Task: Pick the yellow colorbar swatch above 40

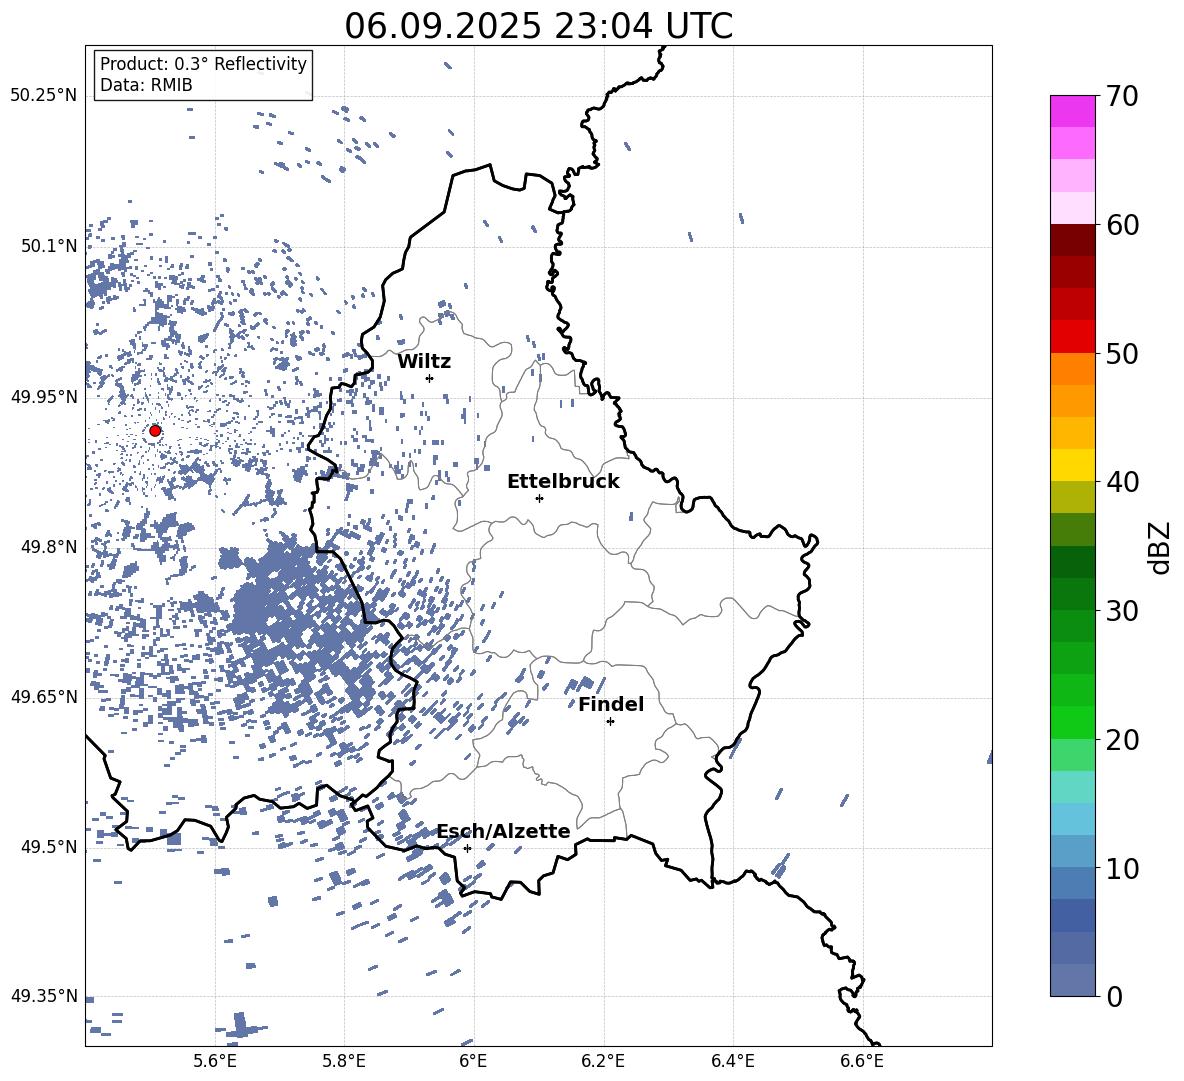Action: pos(1073,465)
